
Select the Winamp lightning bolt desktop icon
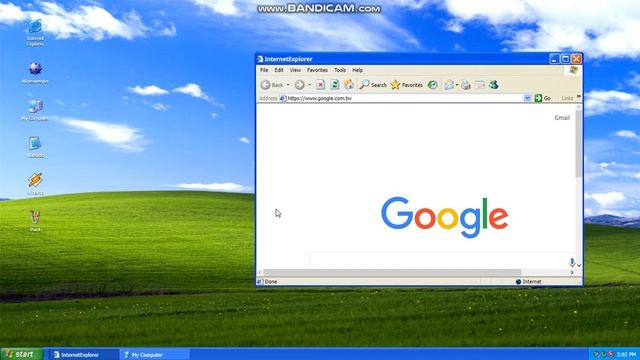click(x=35, y=184)
